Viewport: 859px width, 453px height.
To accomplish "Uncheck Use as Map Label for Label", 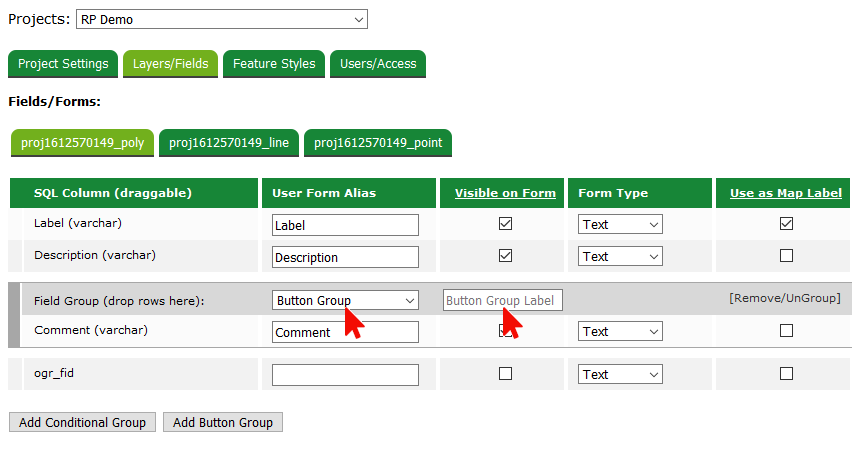I will [786, 224].
